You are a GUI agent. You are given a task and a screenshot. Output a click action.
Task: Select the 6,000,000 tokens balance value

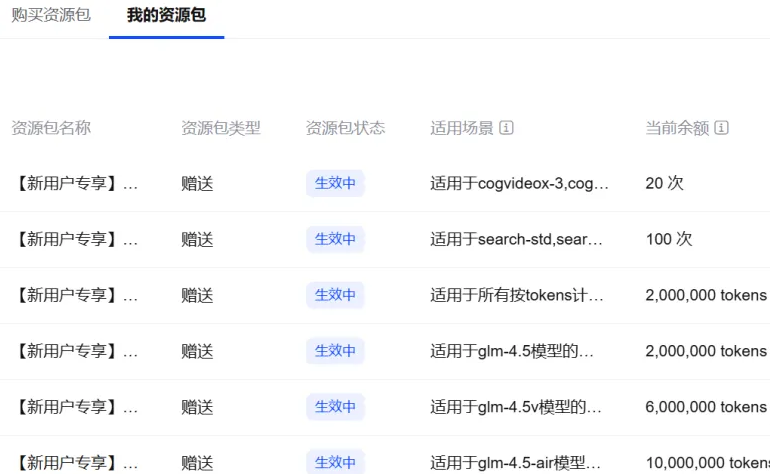coord(706,407)
